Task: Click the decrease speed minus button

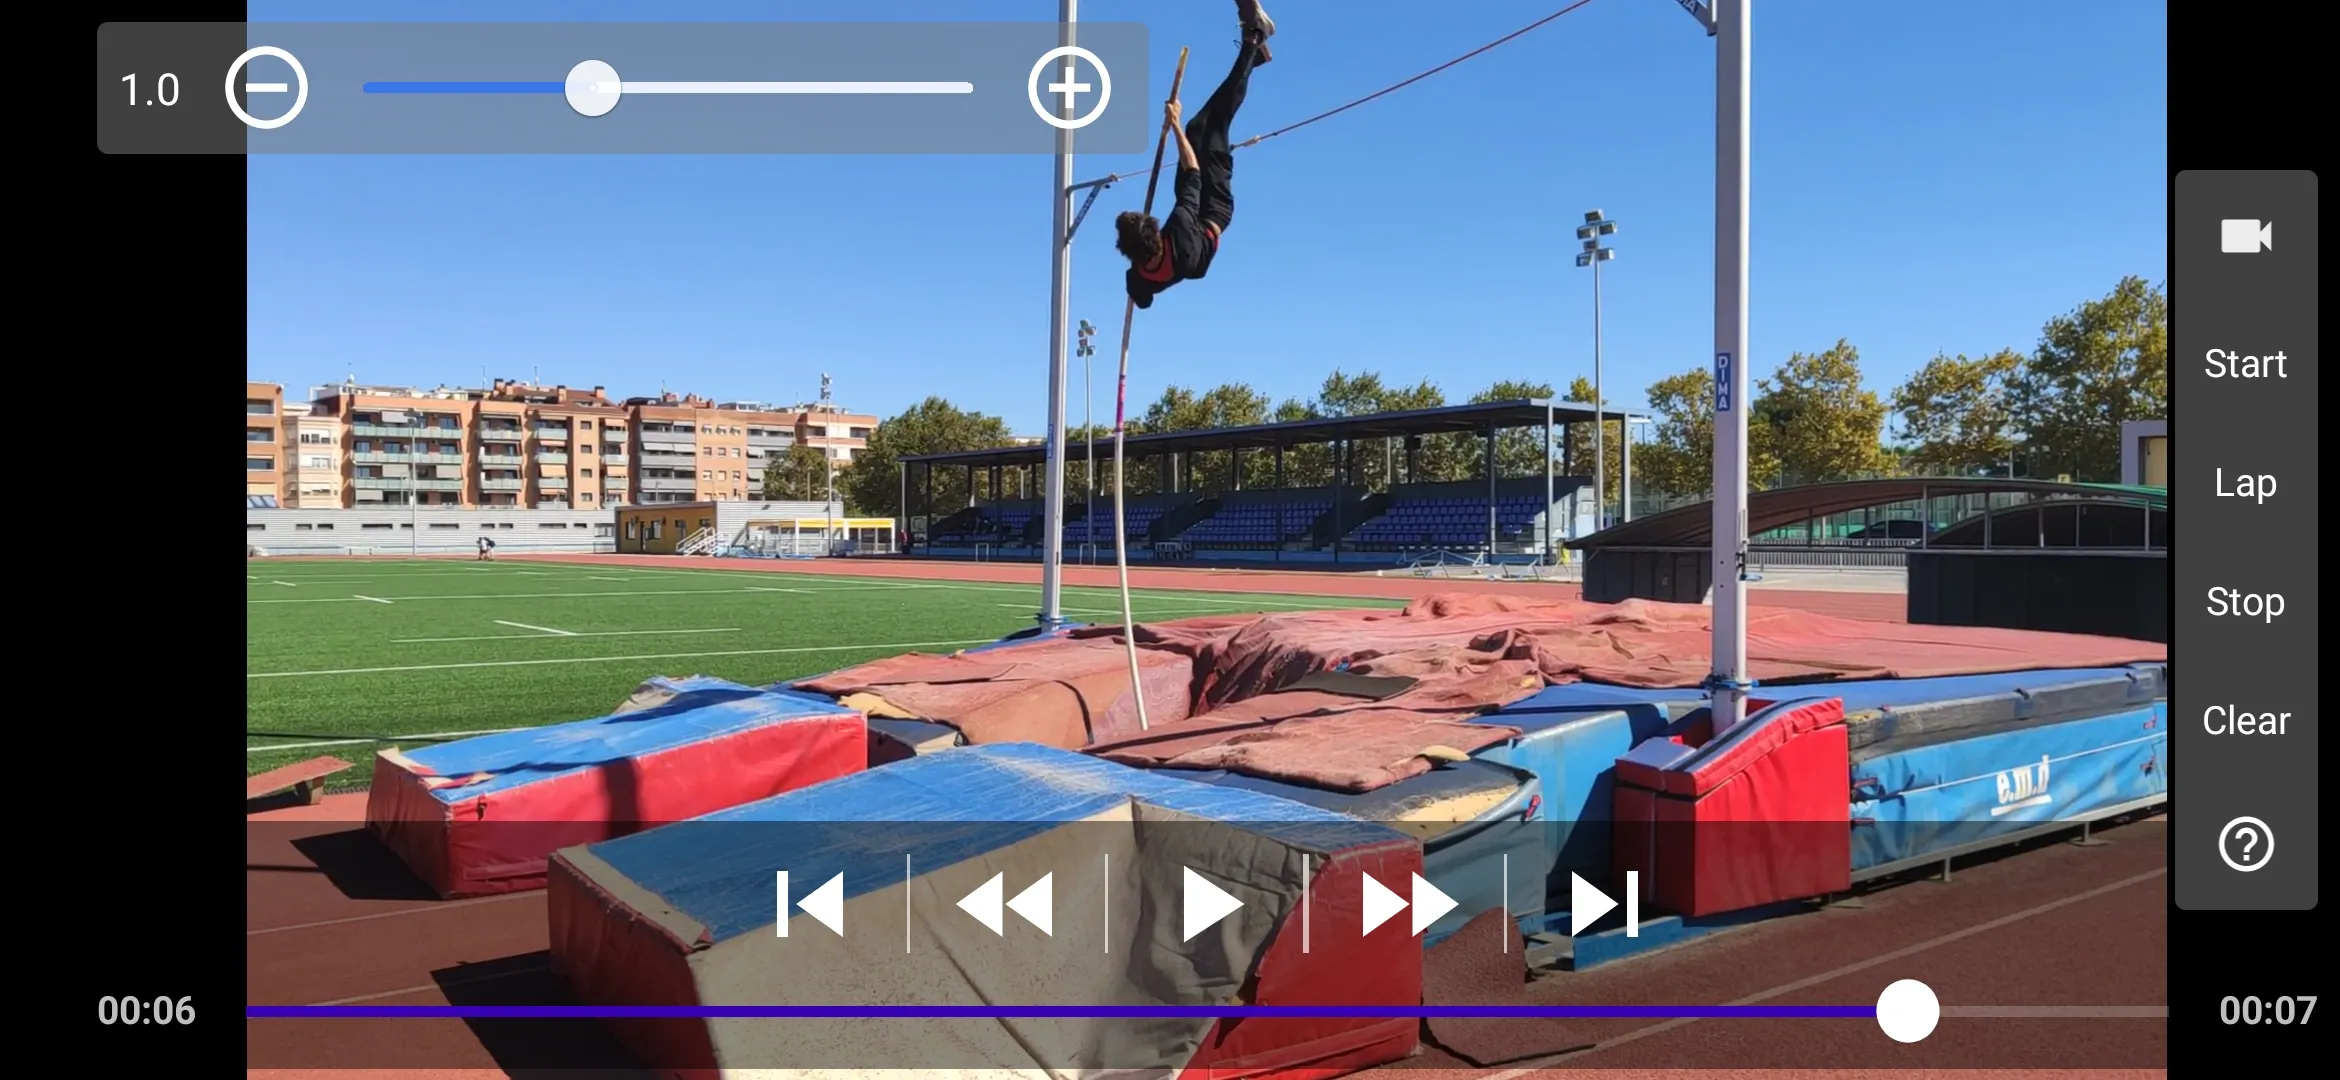Action: point(267,88)
